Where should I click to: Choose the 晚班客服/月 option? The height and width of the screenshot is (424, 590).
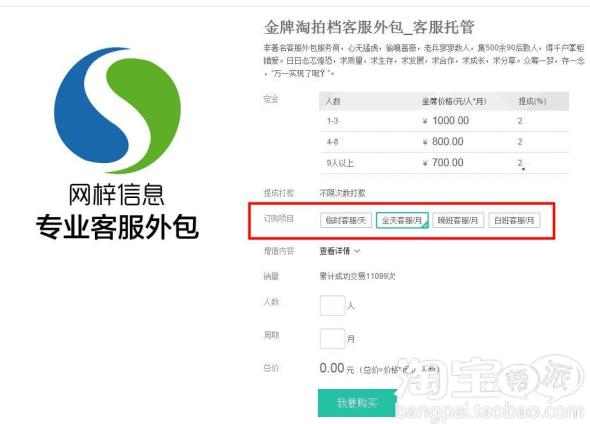458,220
